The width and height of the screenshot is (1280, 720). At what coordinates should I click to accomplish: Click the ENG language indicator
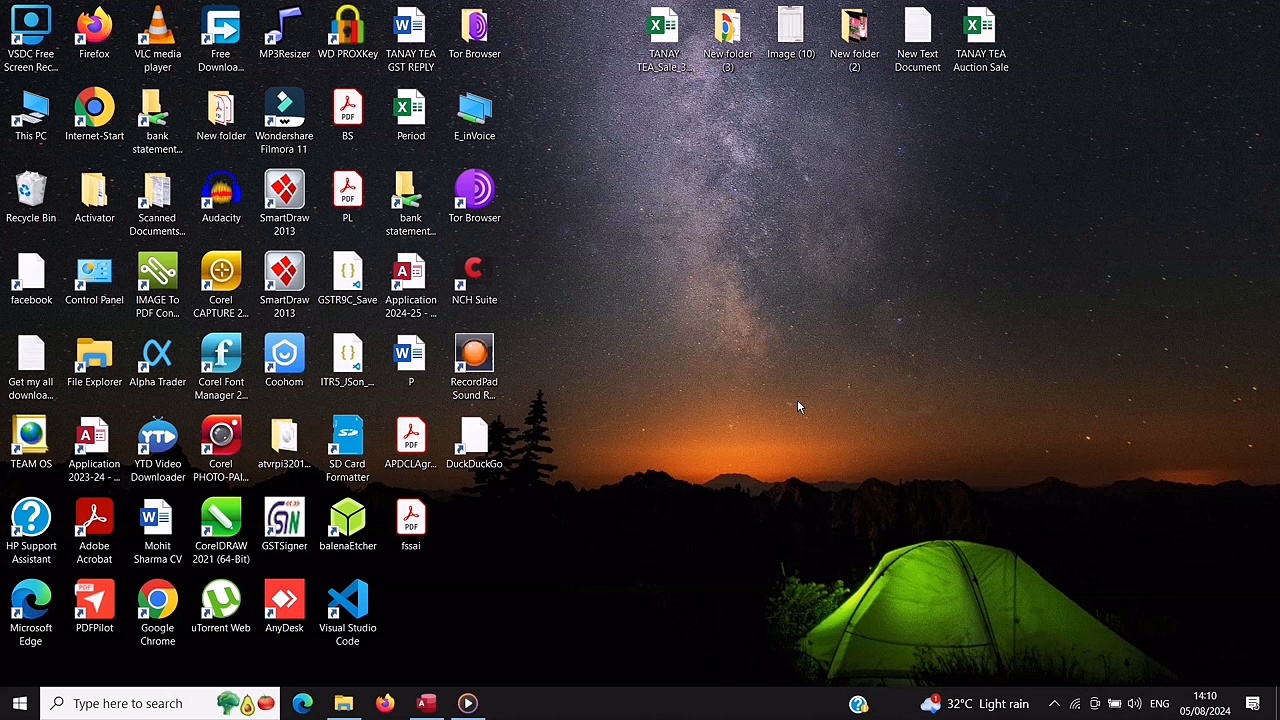[1159, 703]
